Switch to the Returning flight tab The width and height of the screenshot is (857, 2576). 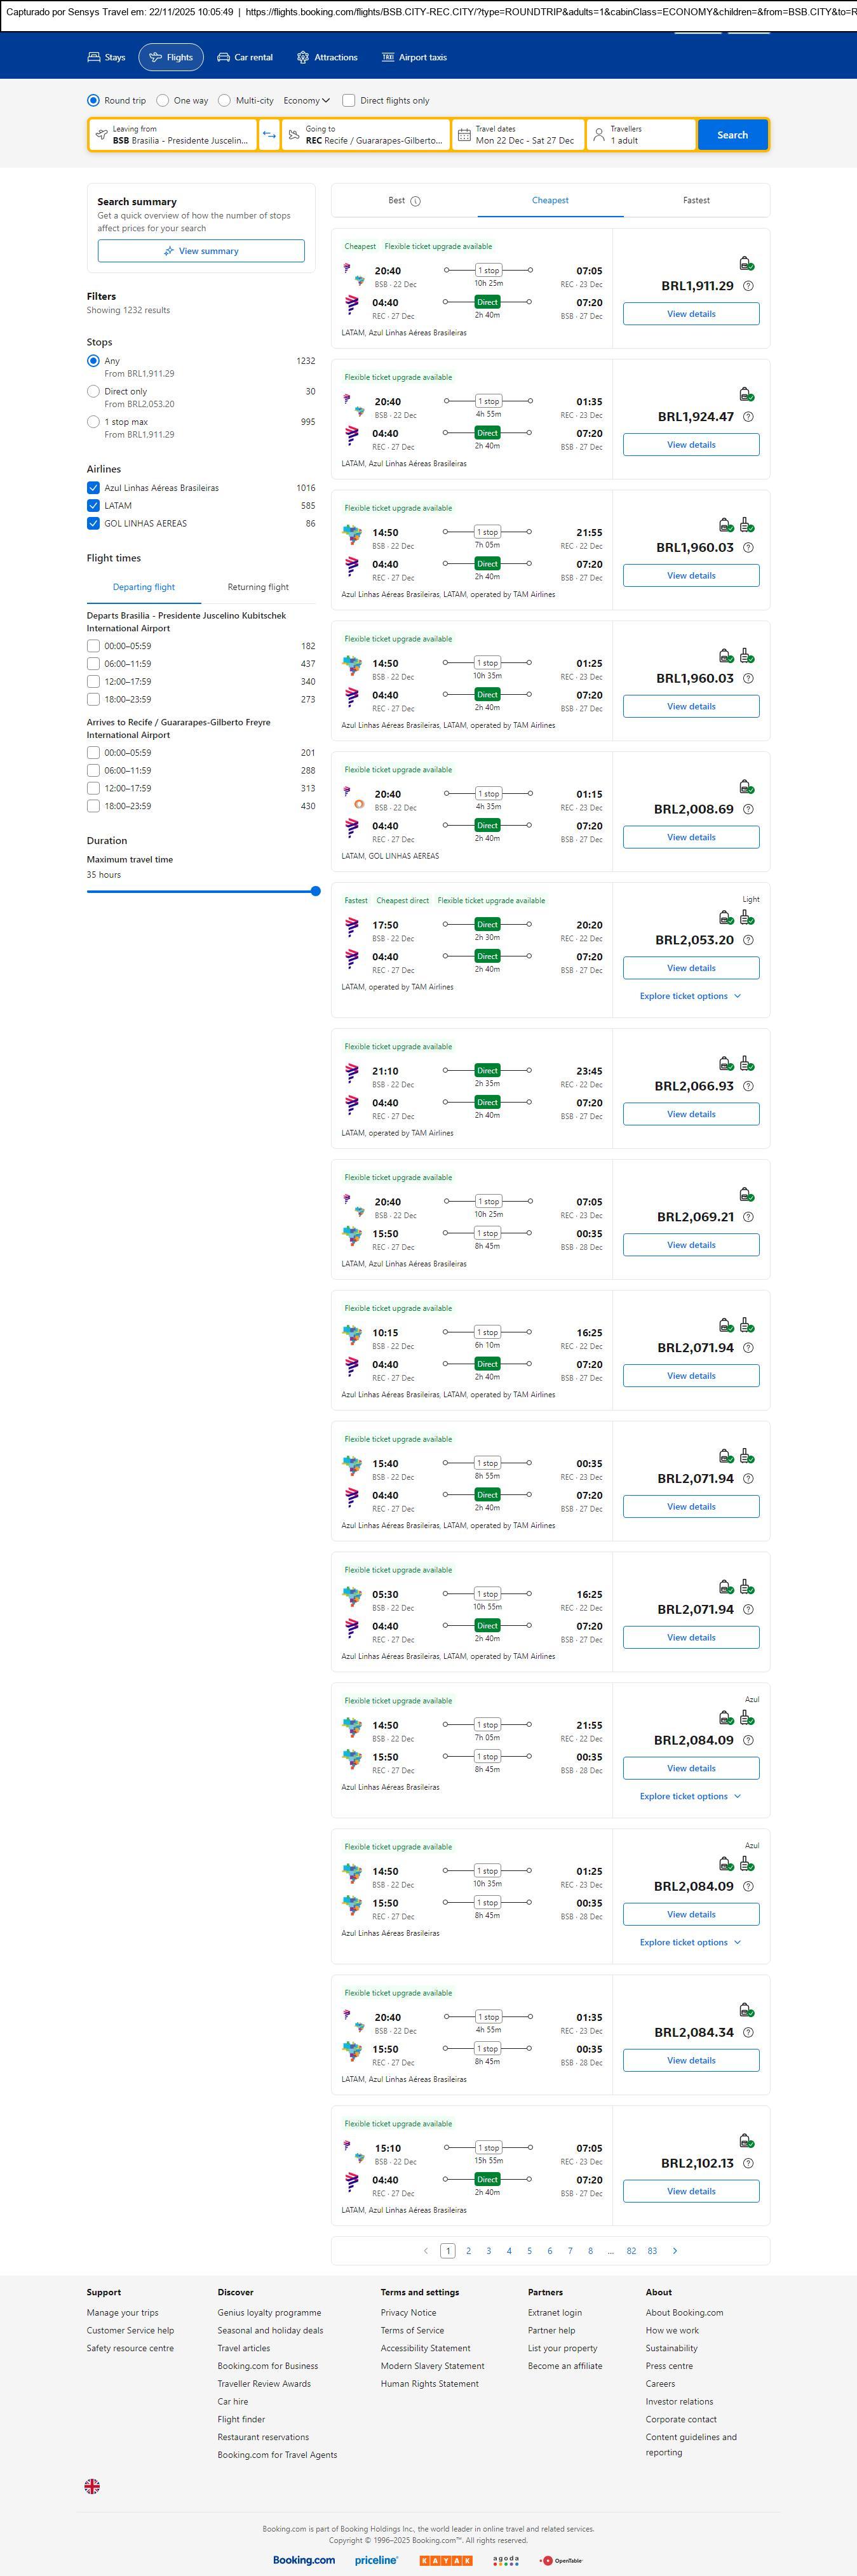coord(258,587)
